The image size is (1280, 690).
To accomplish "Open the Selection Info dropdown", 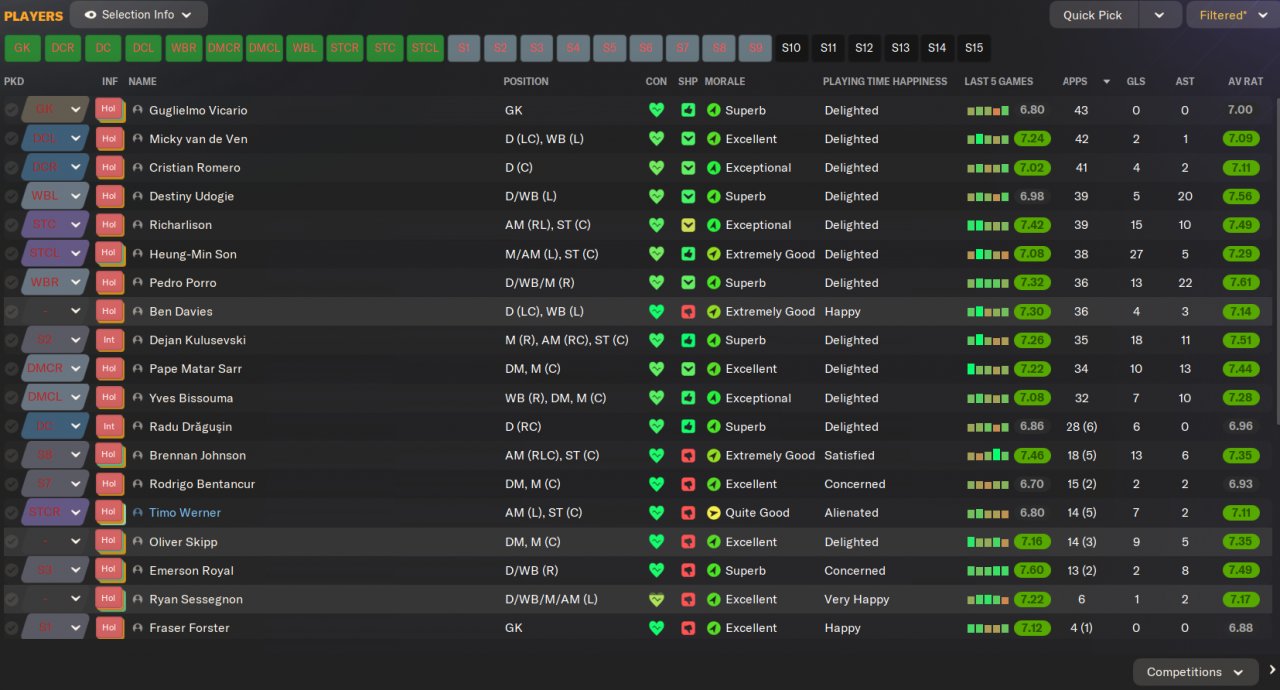I will pos(139,15).
